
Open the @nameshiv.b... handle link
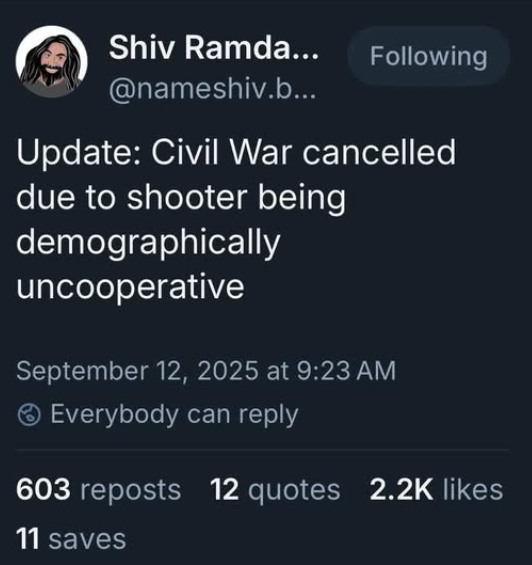(213, 89)
